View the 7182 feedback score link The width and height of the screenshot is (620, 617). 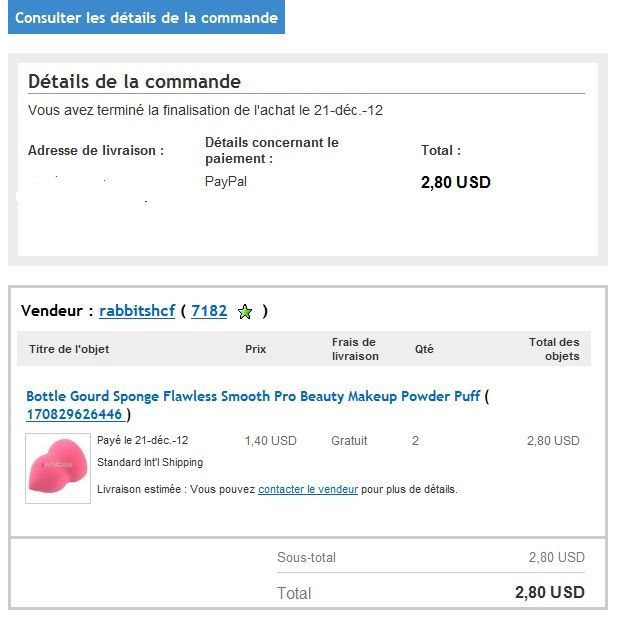(209, 311)
